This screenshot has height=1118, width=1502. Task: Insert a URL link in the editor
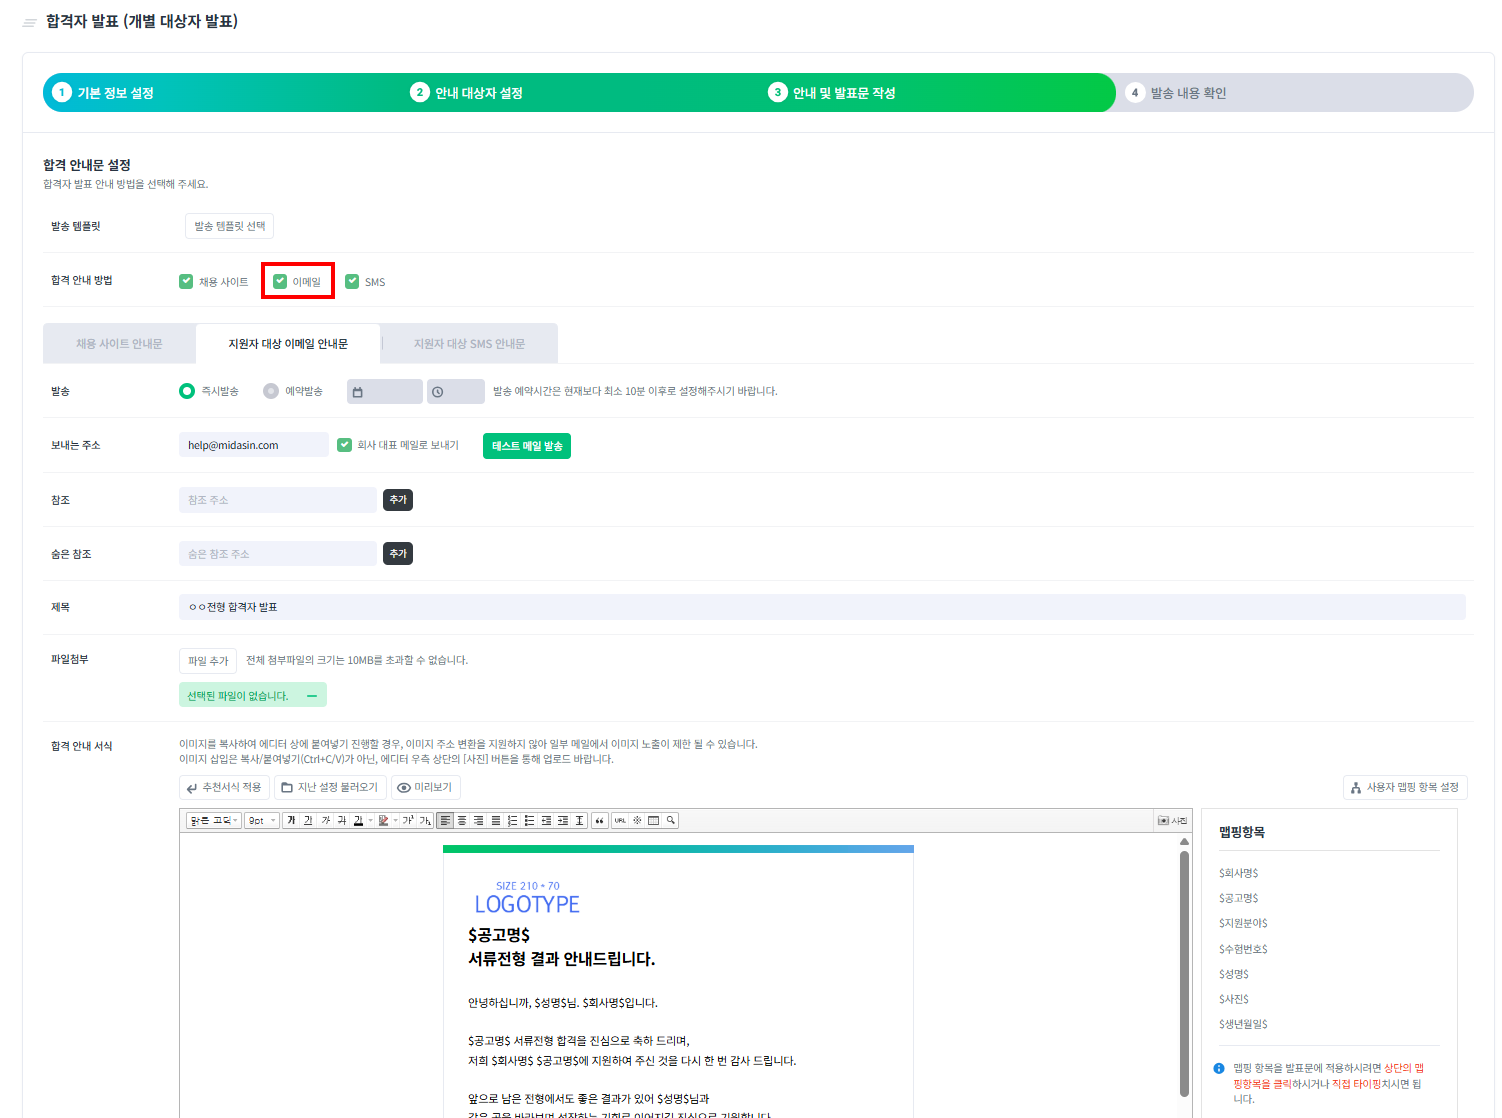pos(620,820)
